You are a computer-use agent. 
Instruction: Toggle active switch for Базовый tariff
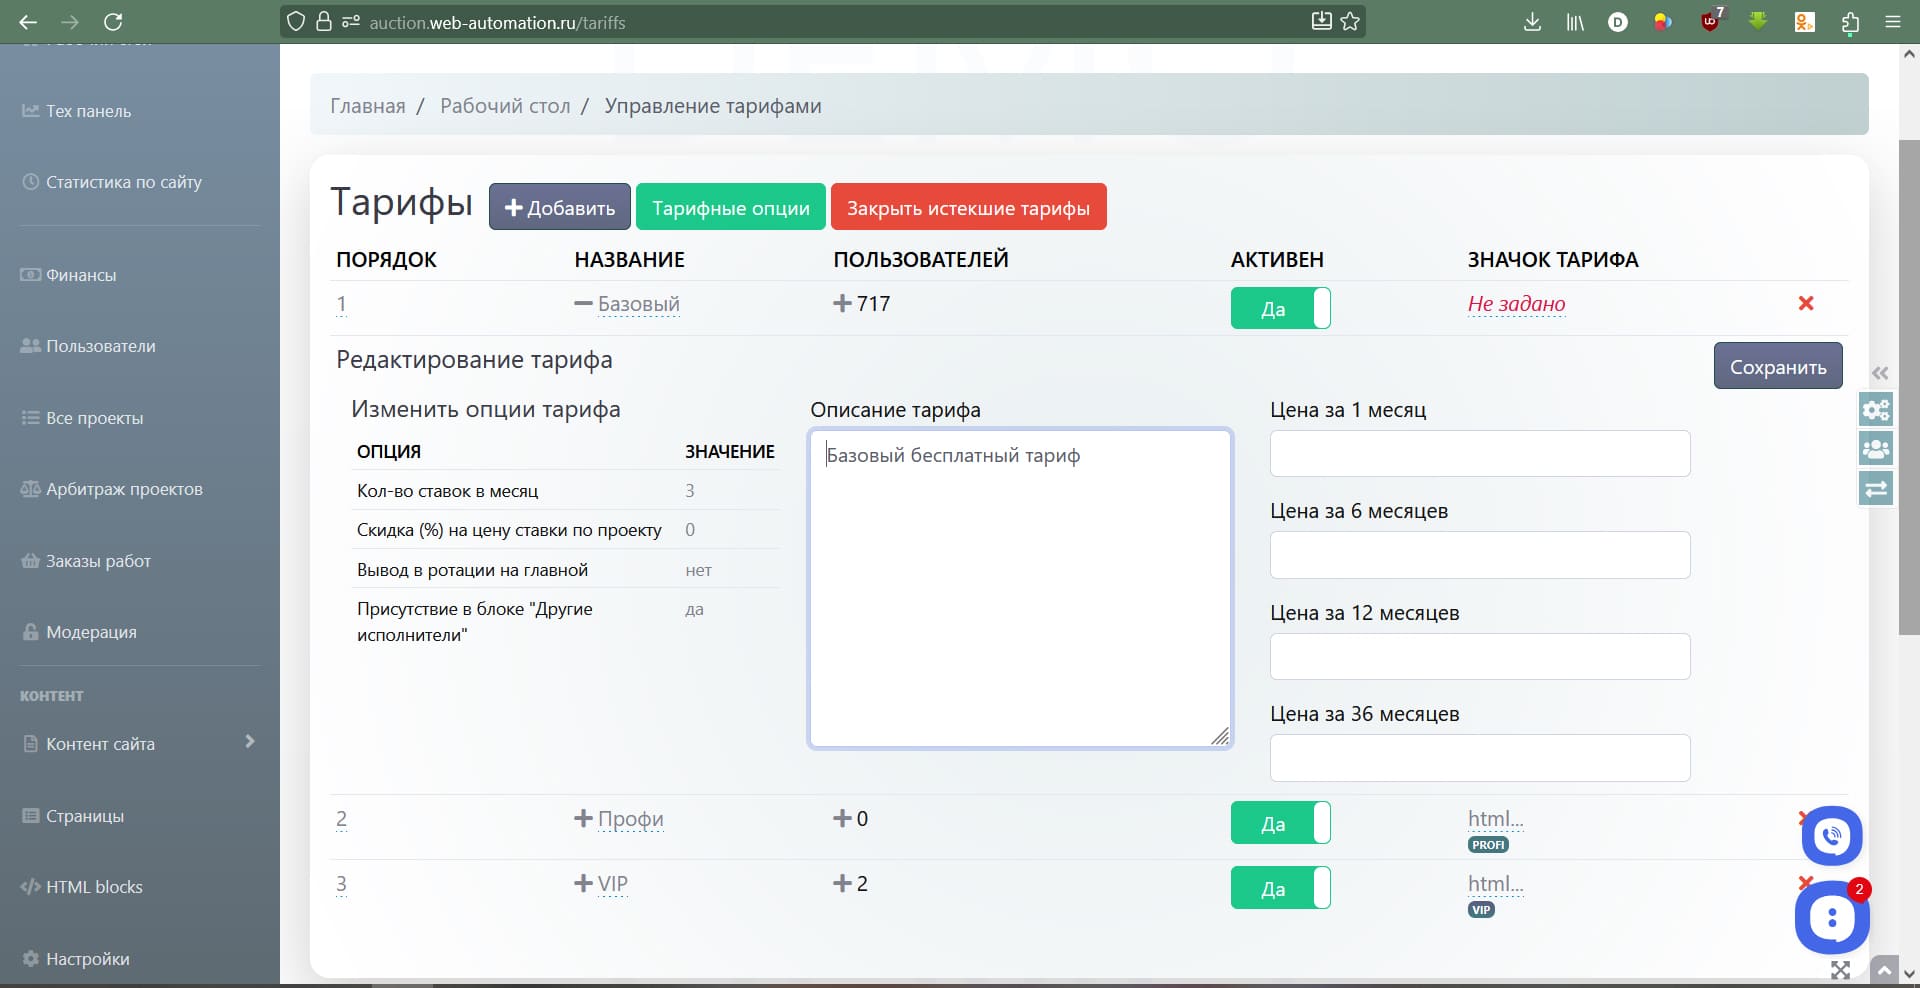pyautogui.click(x=1280, y=308)
